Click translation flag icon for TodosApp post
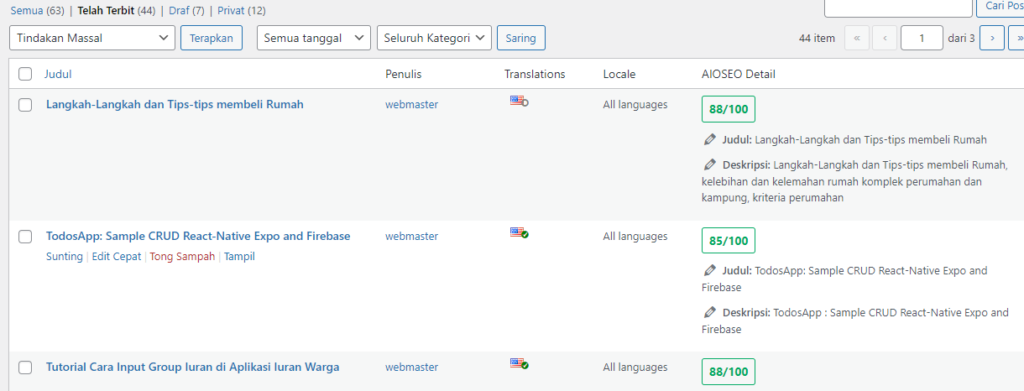Viewport: 1024px width, 391px height. (x=519, y=232)
